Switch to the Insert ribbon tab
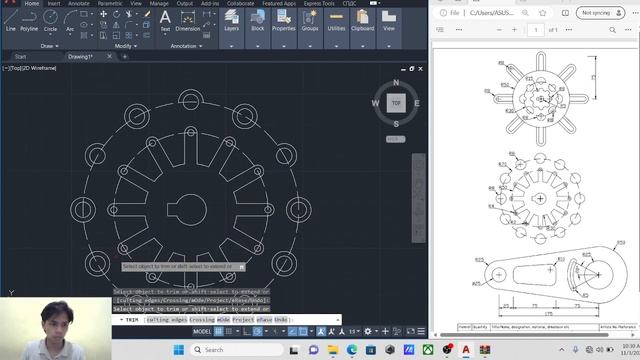 point(54,3)
